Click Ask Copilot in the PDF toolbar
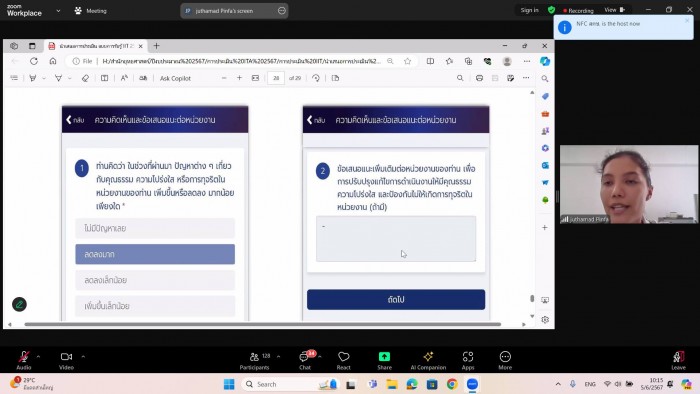Image resolution: width=700 pixels, height=394 pixels. tap(175, 78)
